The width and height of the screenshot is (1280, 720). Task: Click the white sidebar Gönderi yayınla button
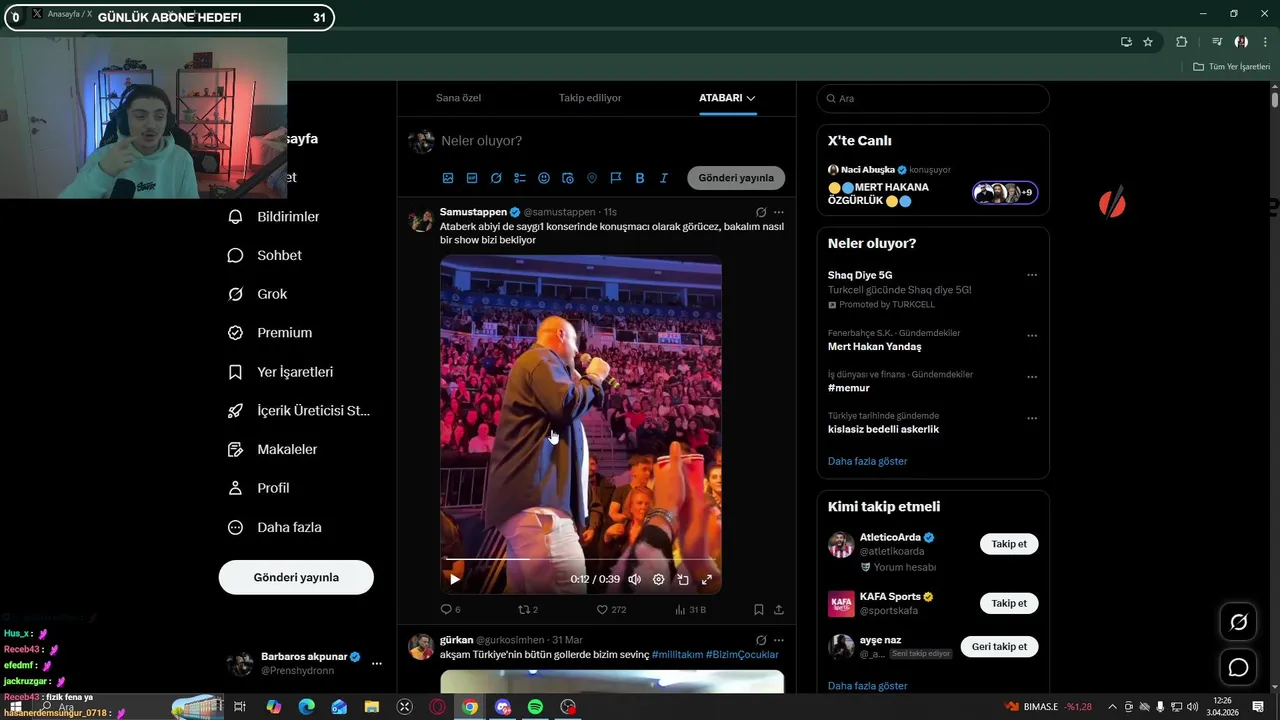(x=296, y=577)
